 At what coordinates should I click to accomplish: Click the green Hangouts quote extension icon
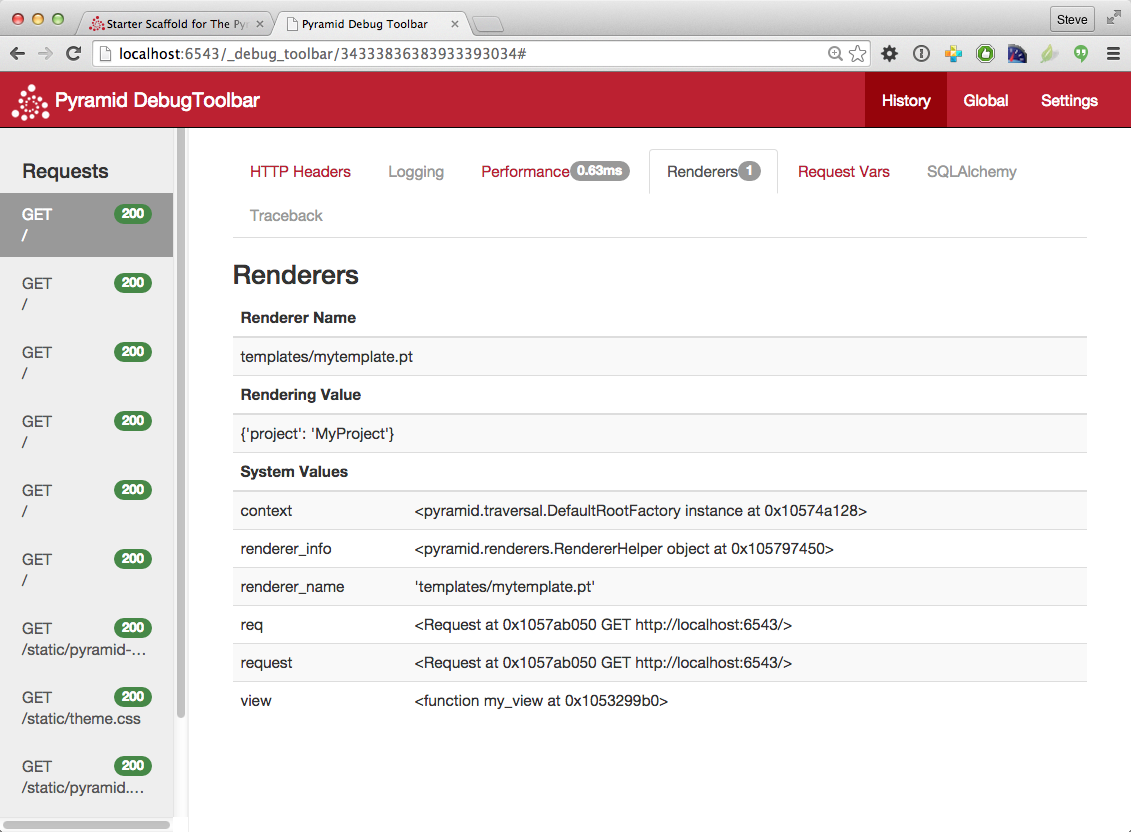(1080, 54)
